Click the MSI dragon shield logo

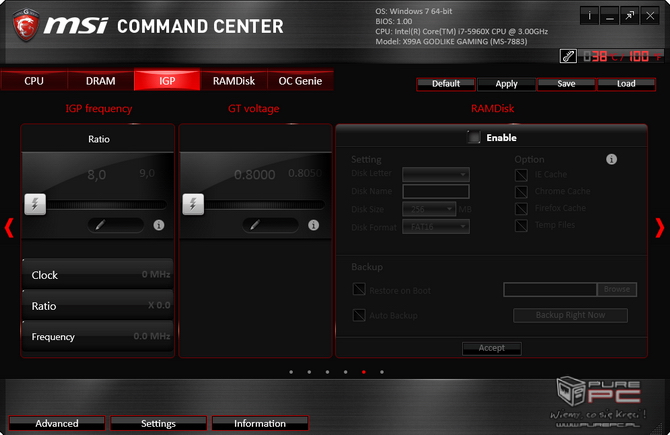[x=26, y=25]
